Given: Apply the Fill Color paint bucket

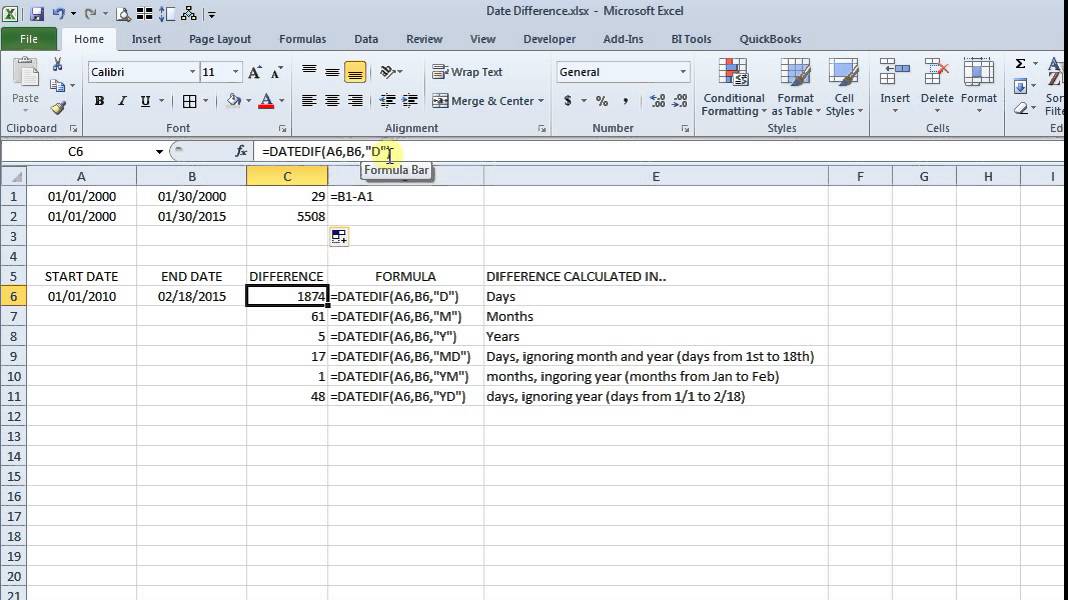Looking at the screenshot, I should click(x=234, y=101).
